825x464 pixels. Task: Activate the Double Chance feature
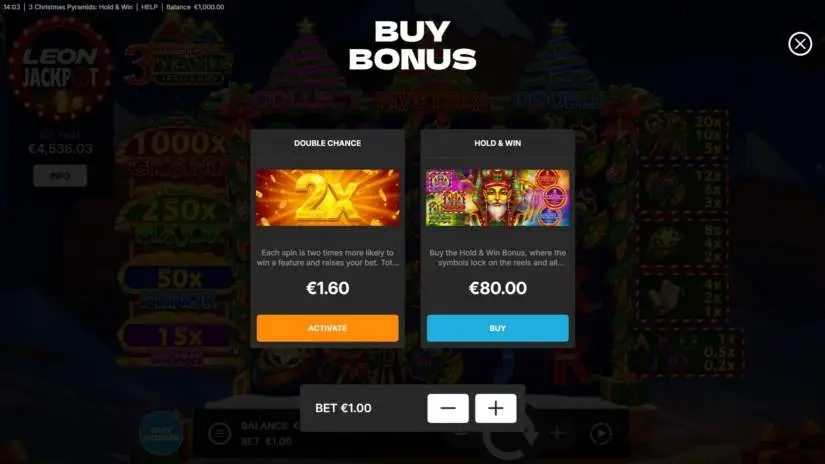(327, 328)
